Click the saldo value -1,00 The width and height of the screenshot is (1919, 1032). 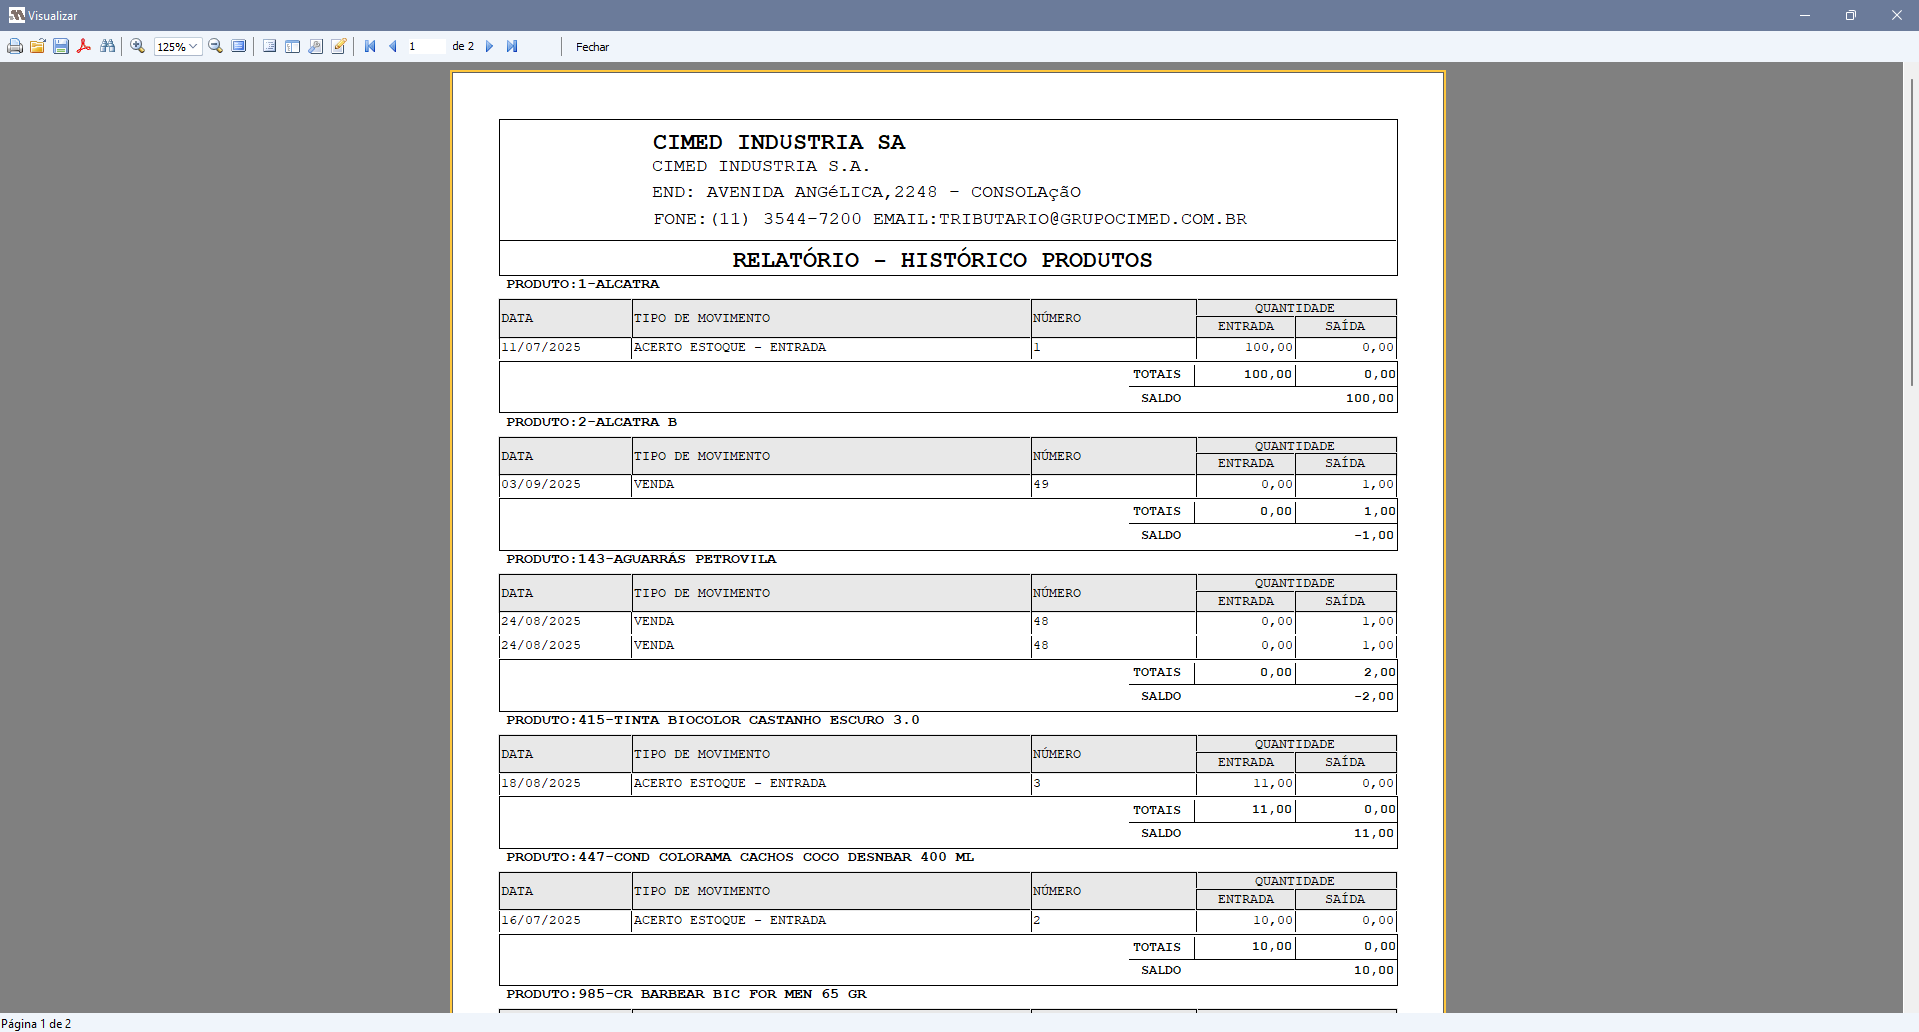tap(1374, 535)
